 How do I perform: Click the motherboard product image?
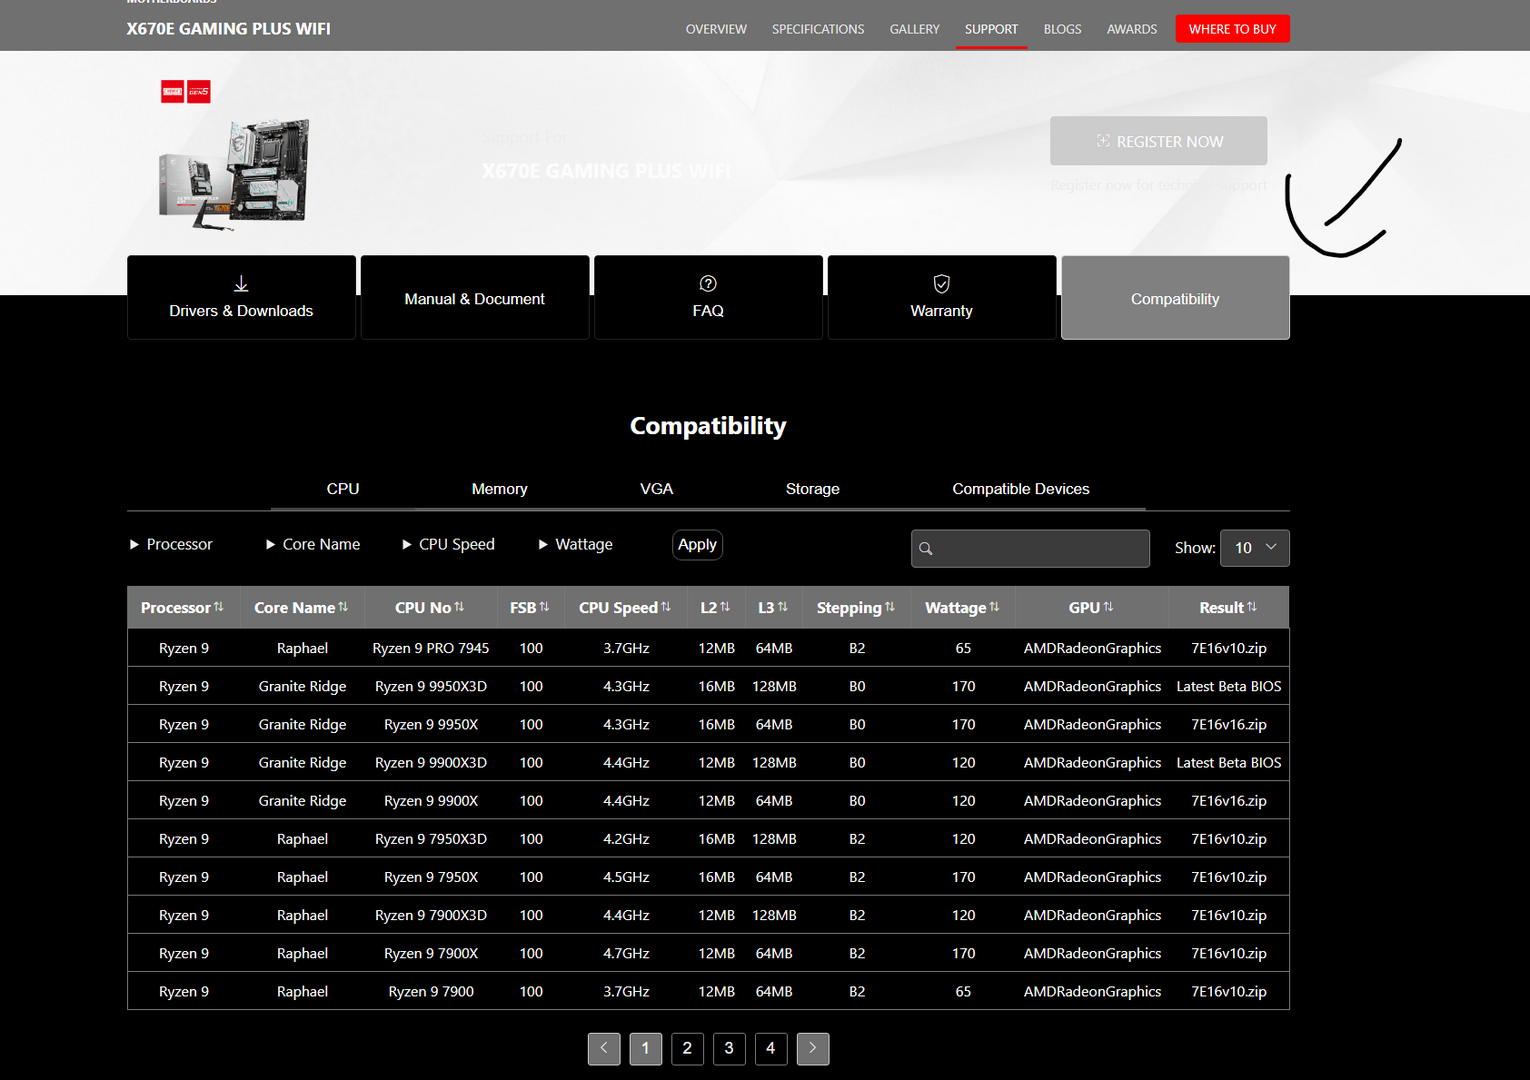(x=235, y=173)
